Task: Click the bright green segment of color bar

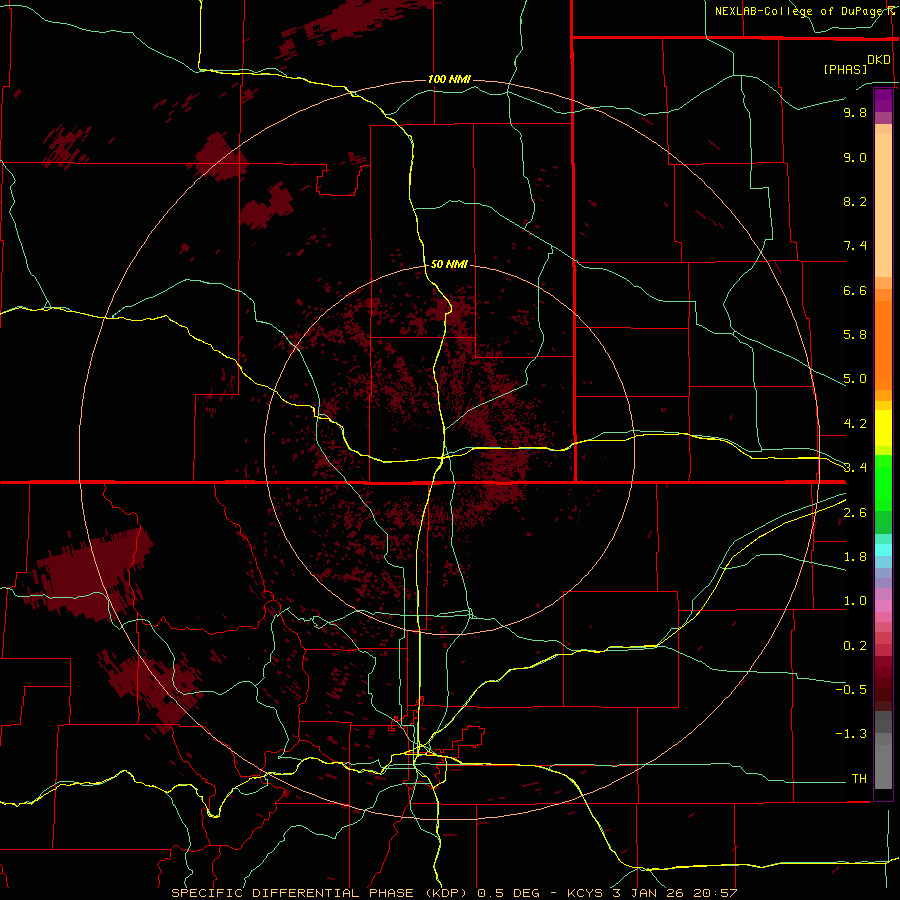Action: tap(883, 482)
